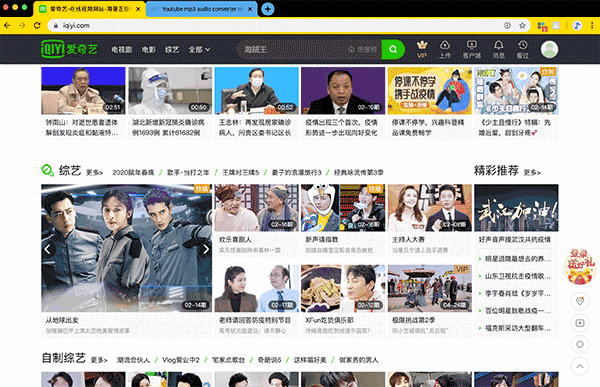The height and width of the screenshot is (387, 600).
Task: Open the 妻子的浪漫旅行3 link
Action: point(297,173)
